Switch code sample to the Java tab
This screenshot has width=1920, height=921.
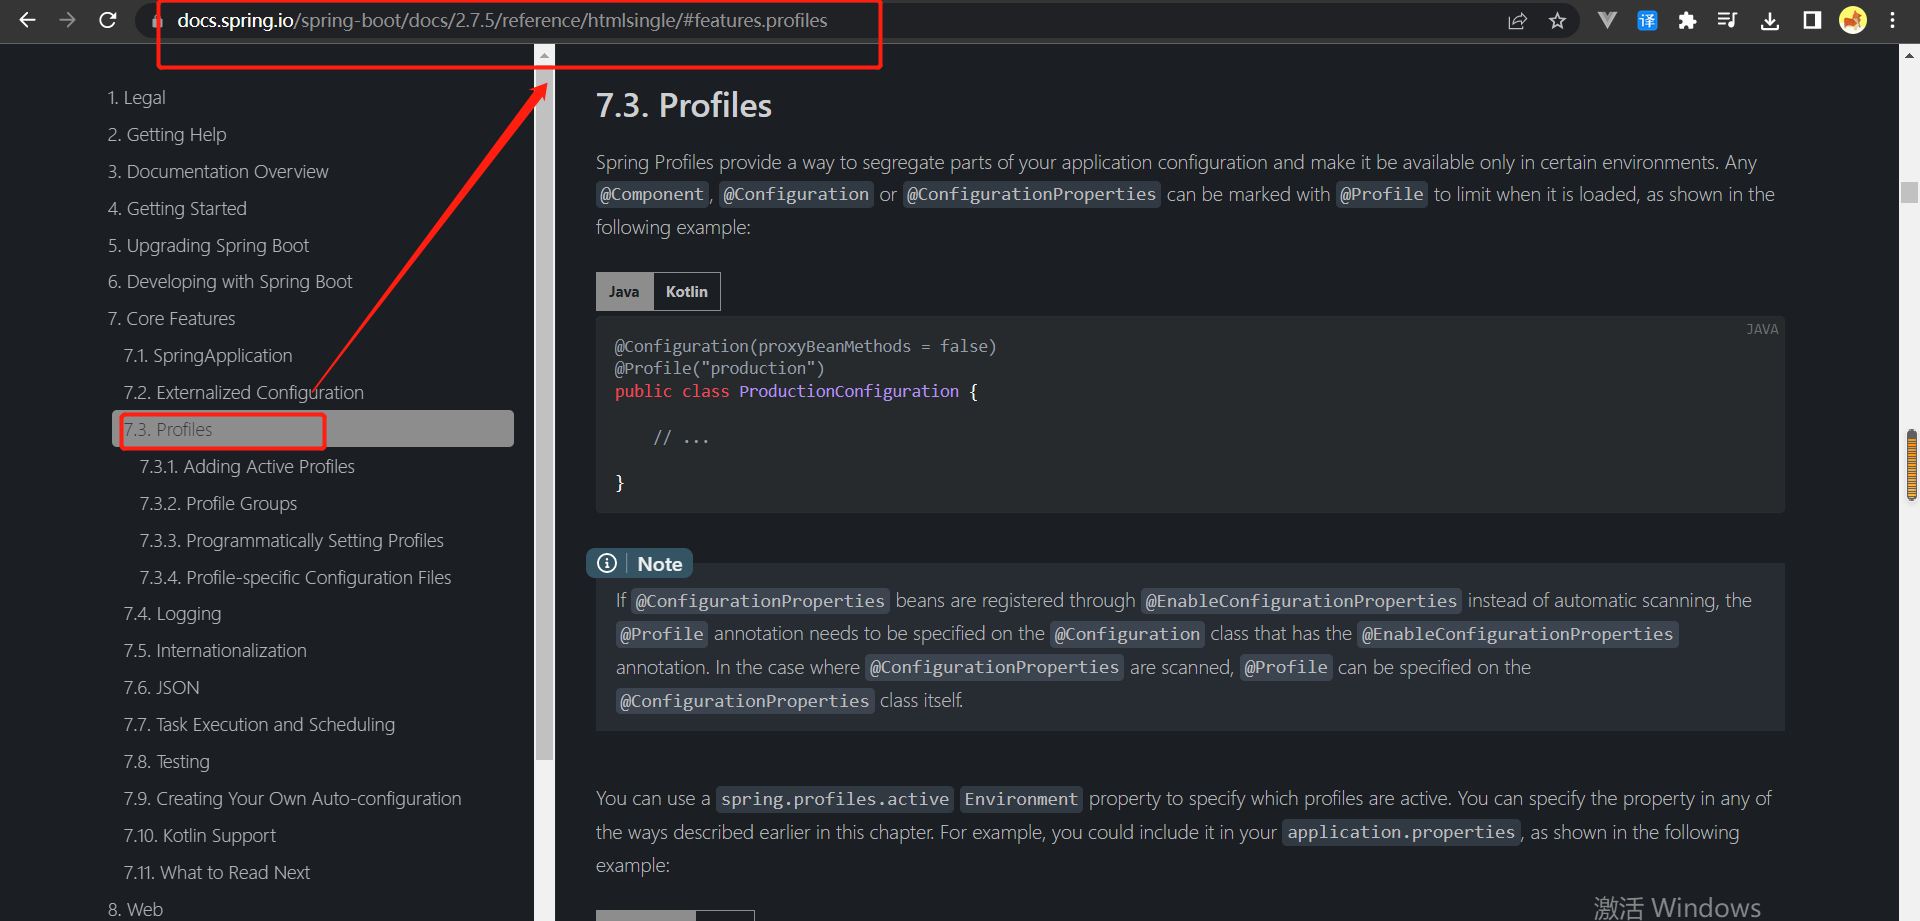tap(624, 292)
